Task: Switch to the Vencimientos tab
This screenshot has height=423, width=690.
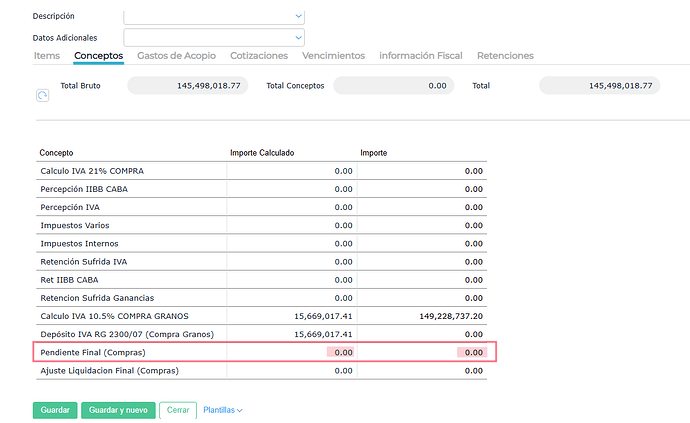Action: pyautogui.click(x=333, y=56)
